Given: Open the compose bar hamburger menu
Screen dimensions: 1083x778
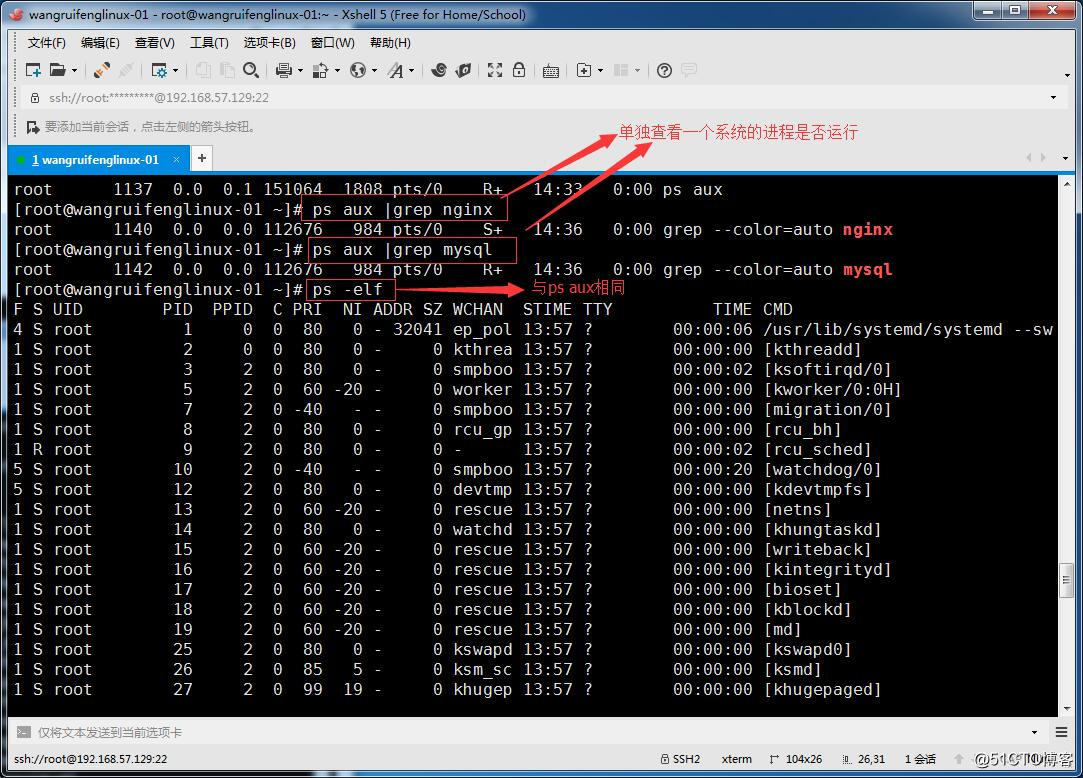Looking at the screenshot, I should pyautogui.click(x=1062, y=732).
